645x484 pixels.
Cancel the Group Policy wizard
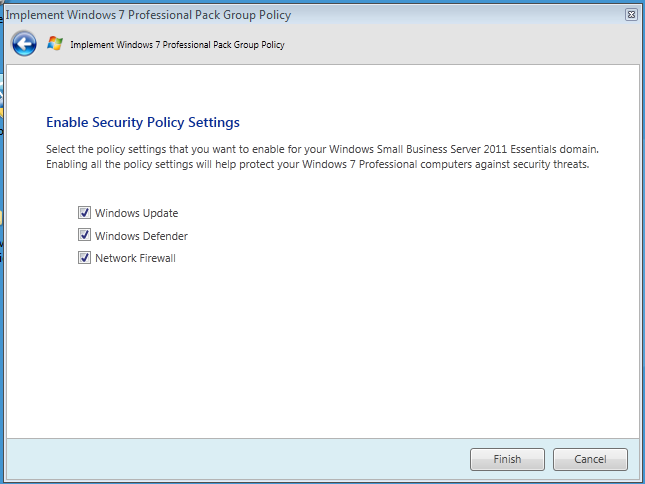[x=590, y=459]
